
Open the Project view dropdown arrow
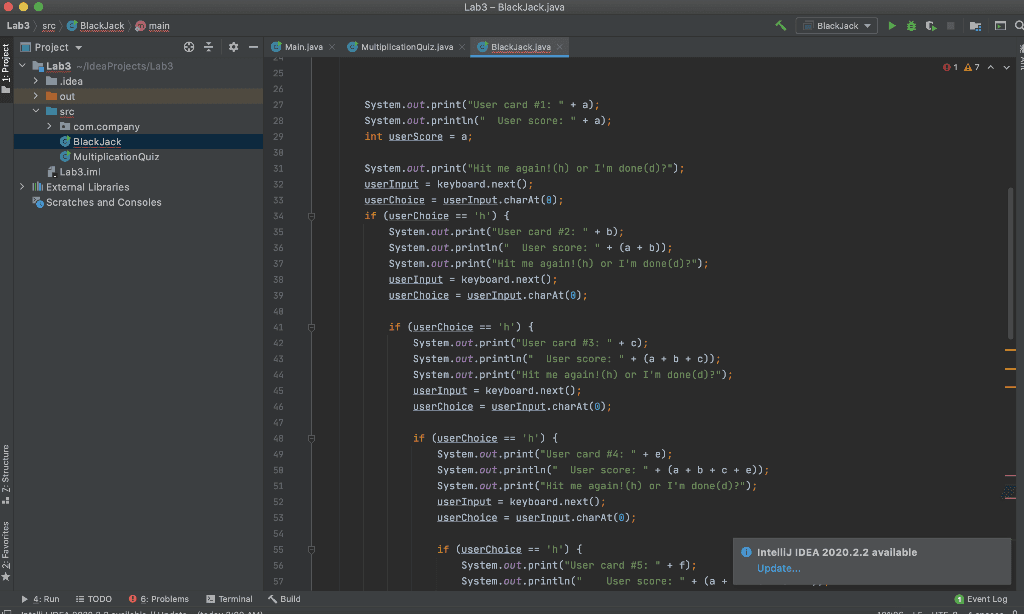(x=78, y=47)
